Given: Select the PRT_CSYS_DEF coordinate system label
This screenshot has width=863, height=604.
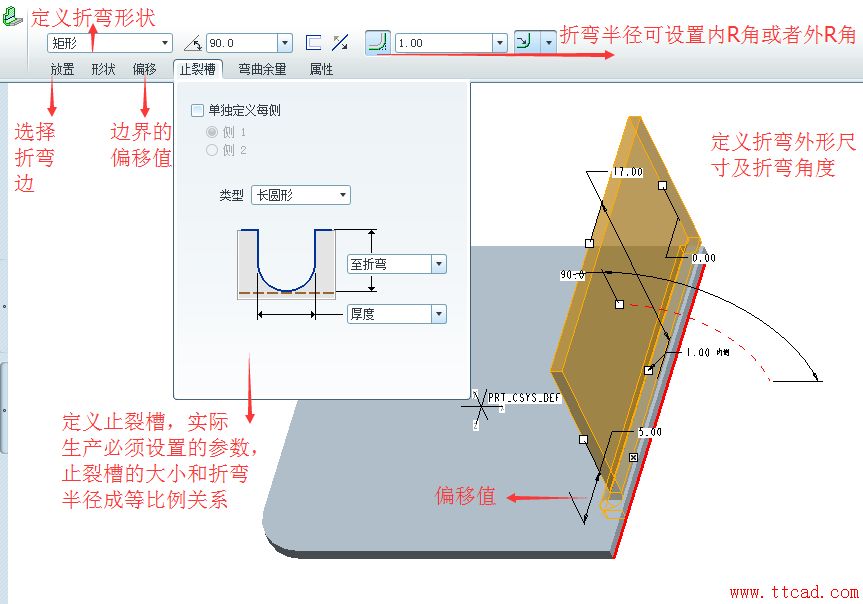Looking at the screenshot, I should [524, 398].
